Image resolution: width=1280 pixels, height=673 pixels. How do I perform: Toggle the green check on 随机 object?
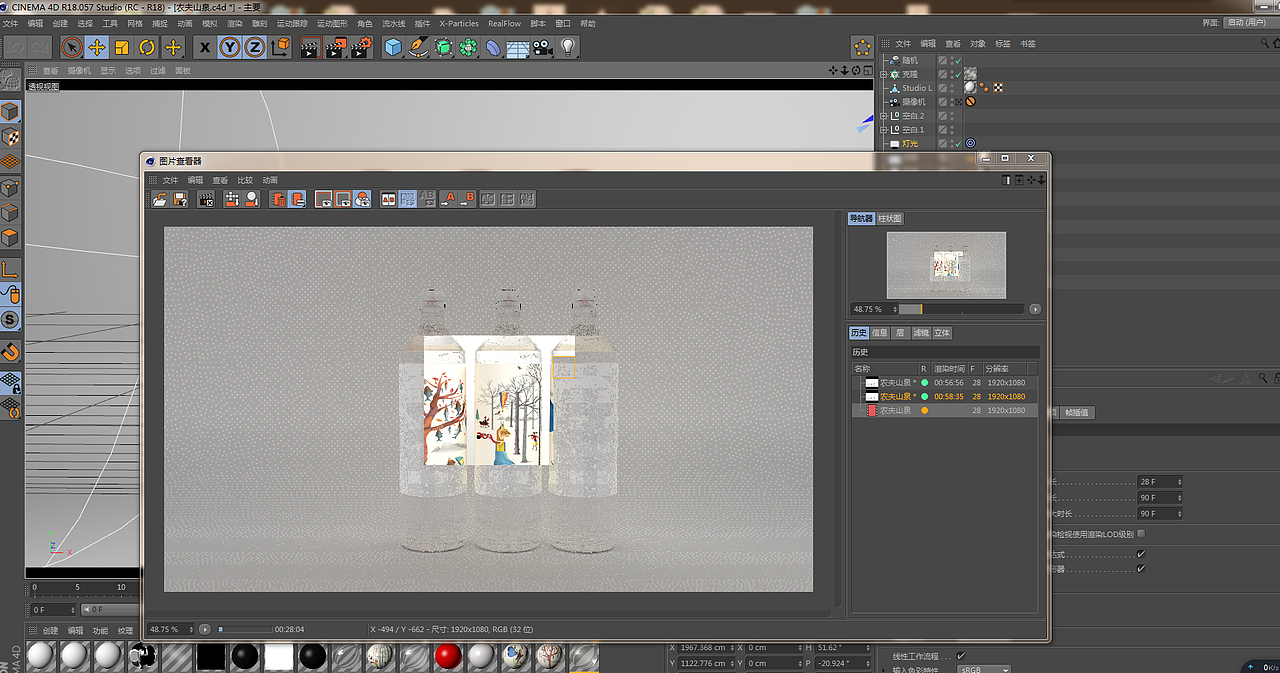958,60
